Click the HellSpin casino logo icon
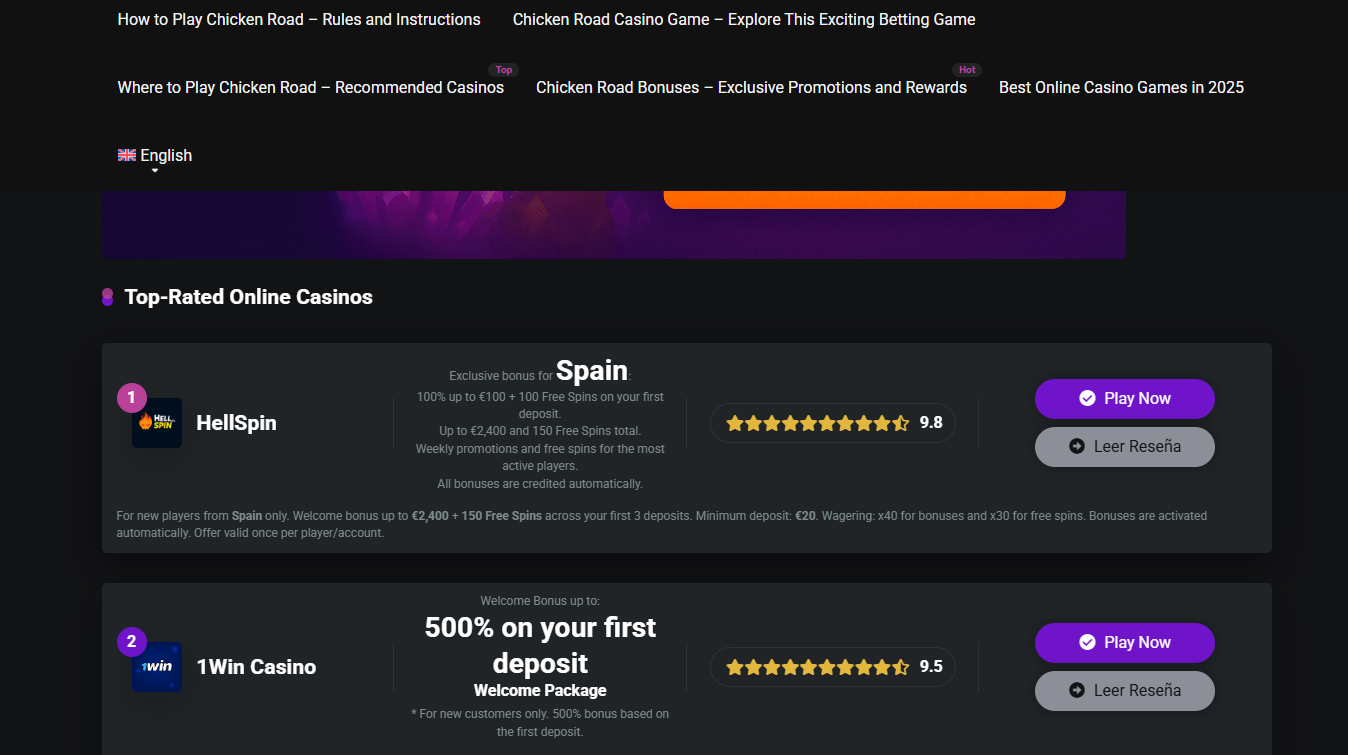Image resolution: width=1348 pixels, height=755 pixels. (157, 423)
